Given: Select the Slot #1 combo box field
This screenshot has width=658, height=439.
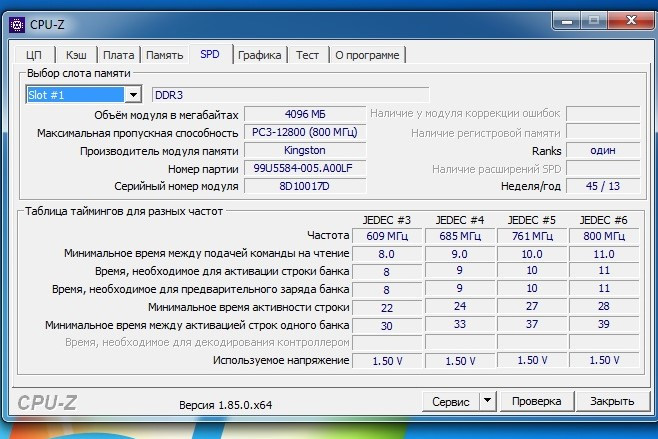Looking at the screenshot, I should click(84, 95).
